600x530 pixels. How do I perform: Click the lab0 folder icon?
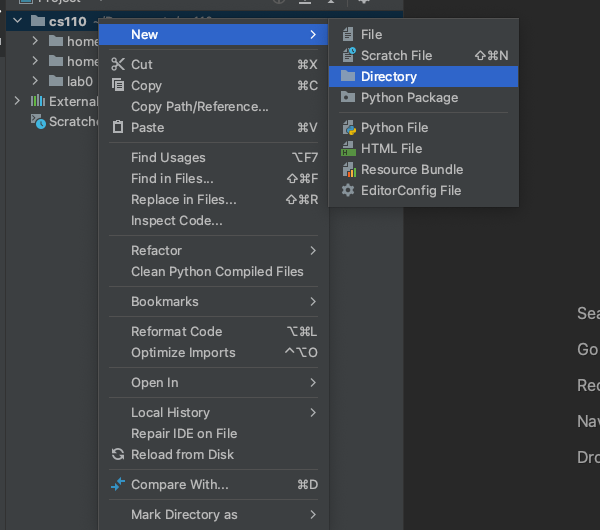pyautogui.click(x=56, y=81)
